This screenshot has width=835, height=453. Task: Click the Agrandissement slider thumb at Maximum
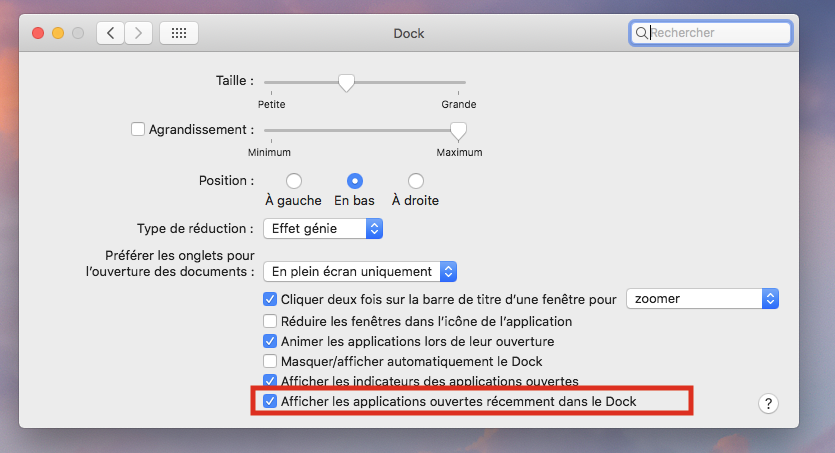pos(458,130)
